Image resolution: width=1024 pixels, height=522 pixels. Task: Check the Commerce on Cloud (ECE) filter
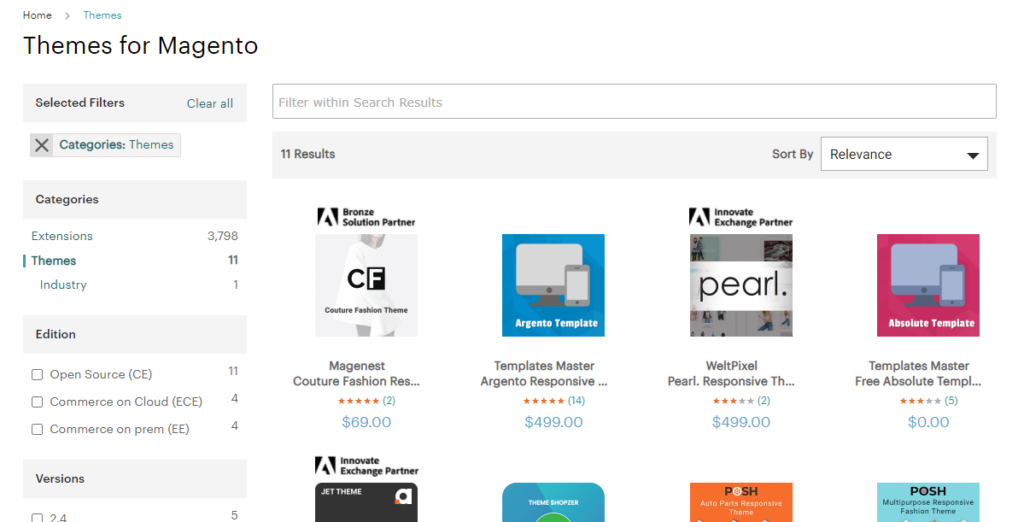click(37, 402)
